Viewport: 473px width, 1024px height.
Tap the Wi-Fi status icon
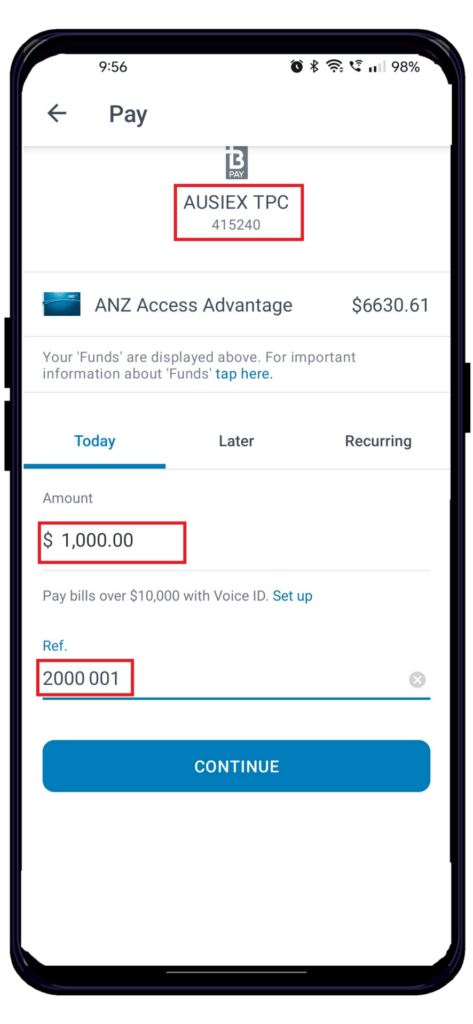pyautogui.click(x=335, y=67)
